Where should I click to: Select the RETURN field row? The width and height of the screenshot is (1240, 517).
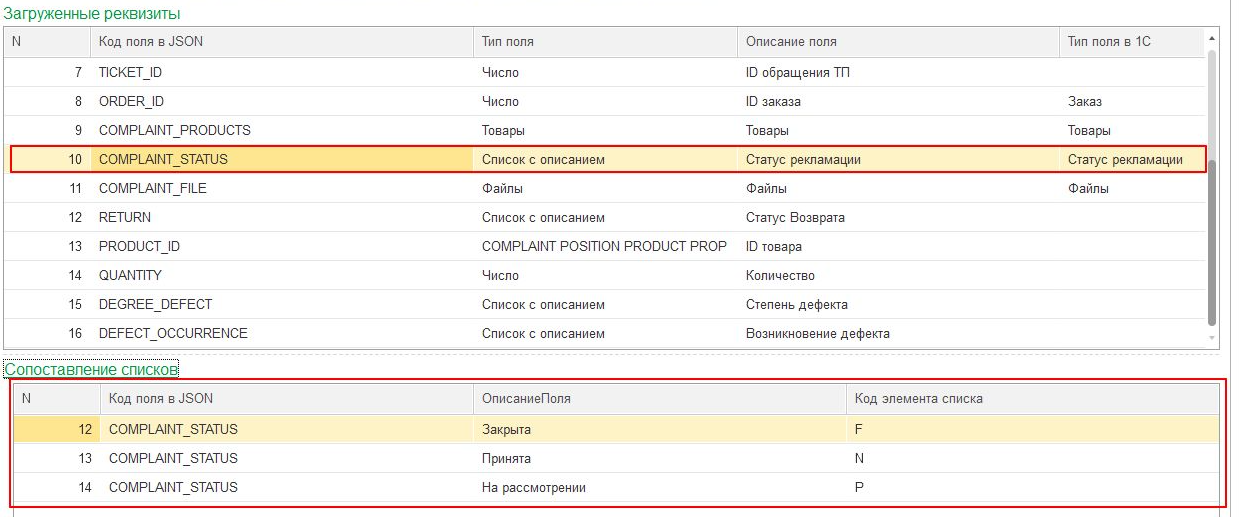coord(125,217)
